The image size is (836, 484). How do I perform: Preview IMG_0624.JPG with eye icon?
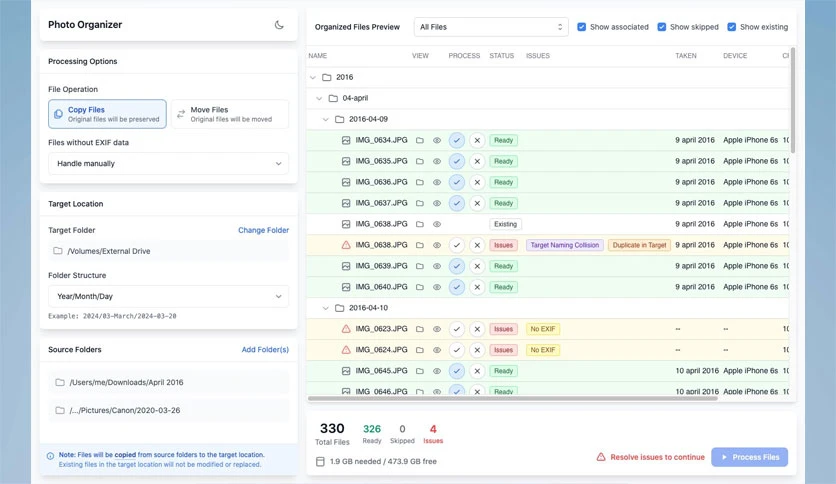click(x=437, y=350)
